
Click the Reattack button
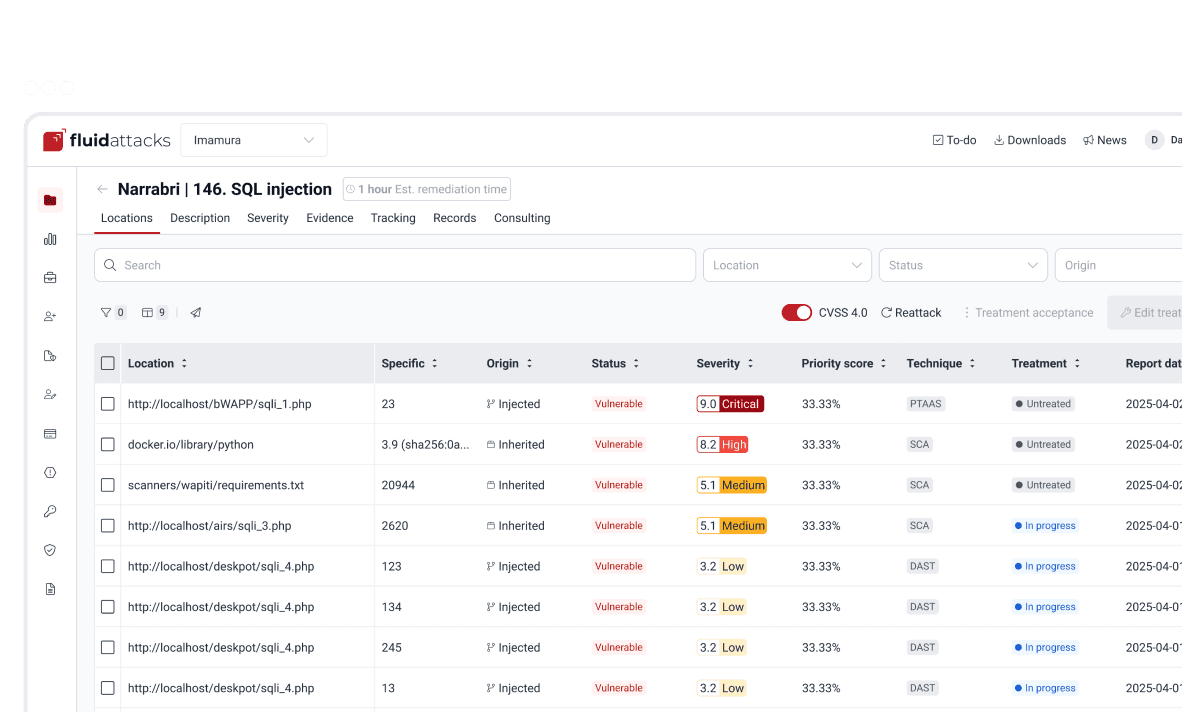coord(911,313)
